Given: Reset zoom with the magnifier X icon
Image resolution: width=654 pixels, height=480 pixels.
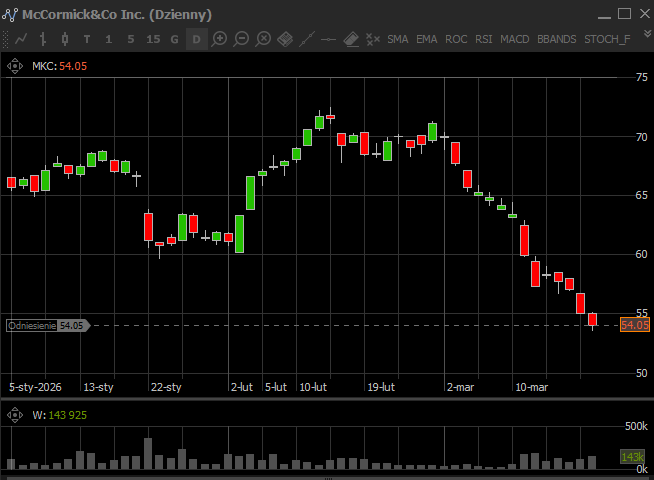Looking at the screenshot, I should [263, 39].
